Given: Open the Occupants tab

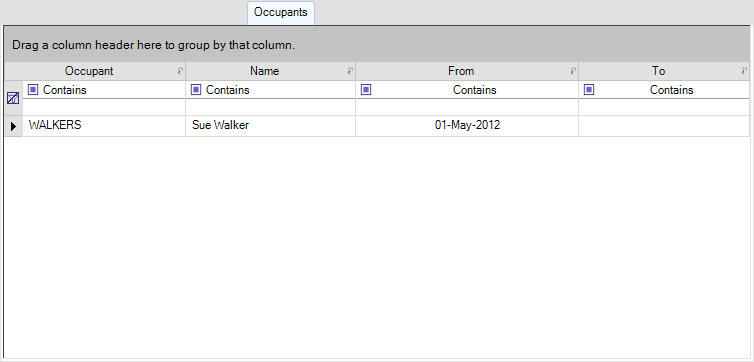Looking at the screenshot, I should (x=281, y=12).
